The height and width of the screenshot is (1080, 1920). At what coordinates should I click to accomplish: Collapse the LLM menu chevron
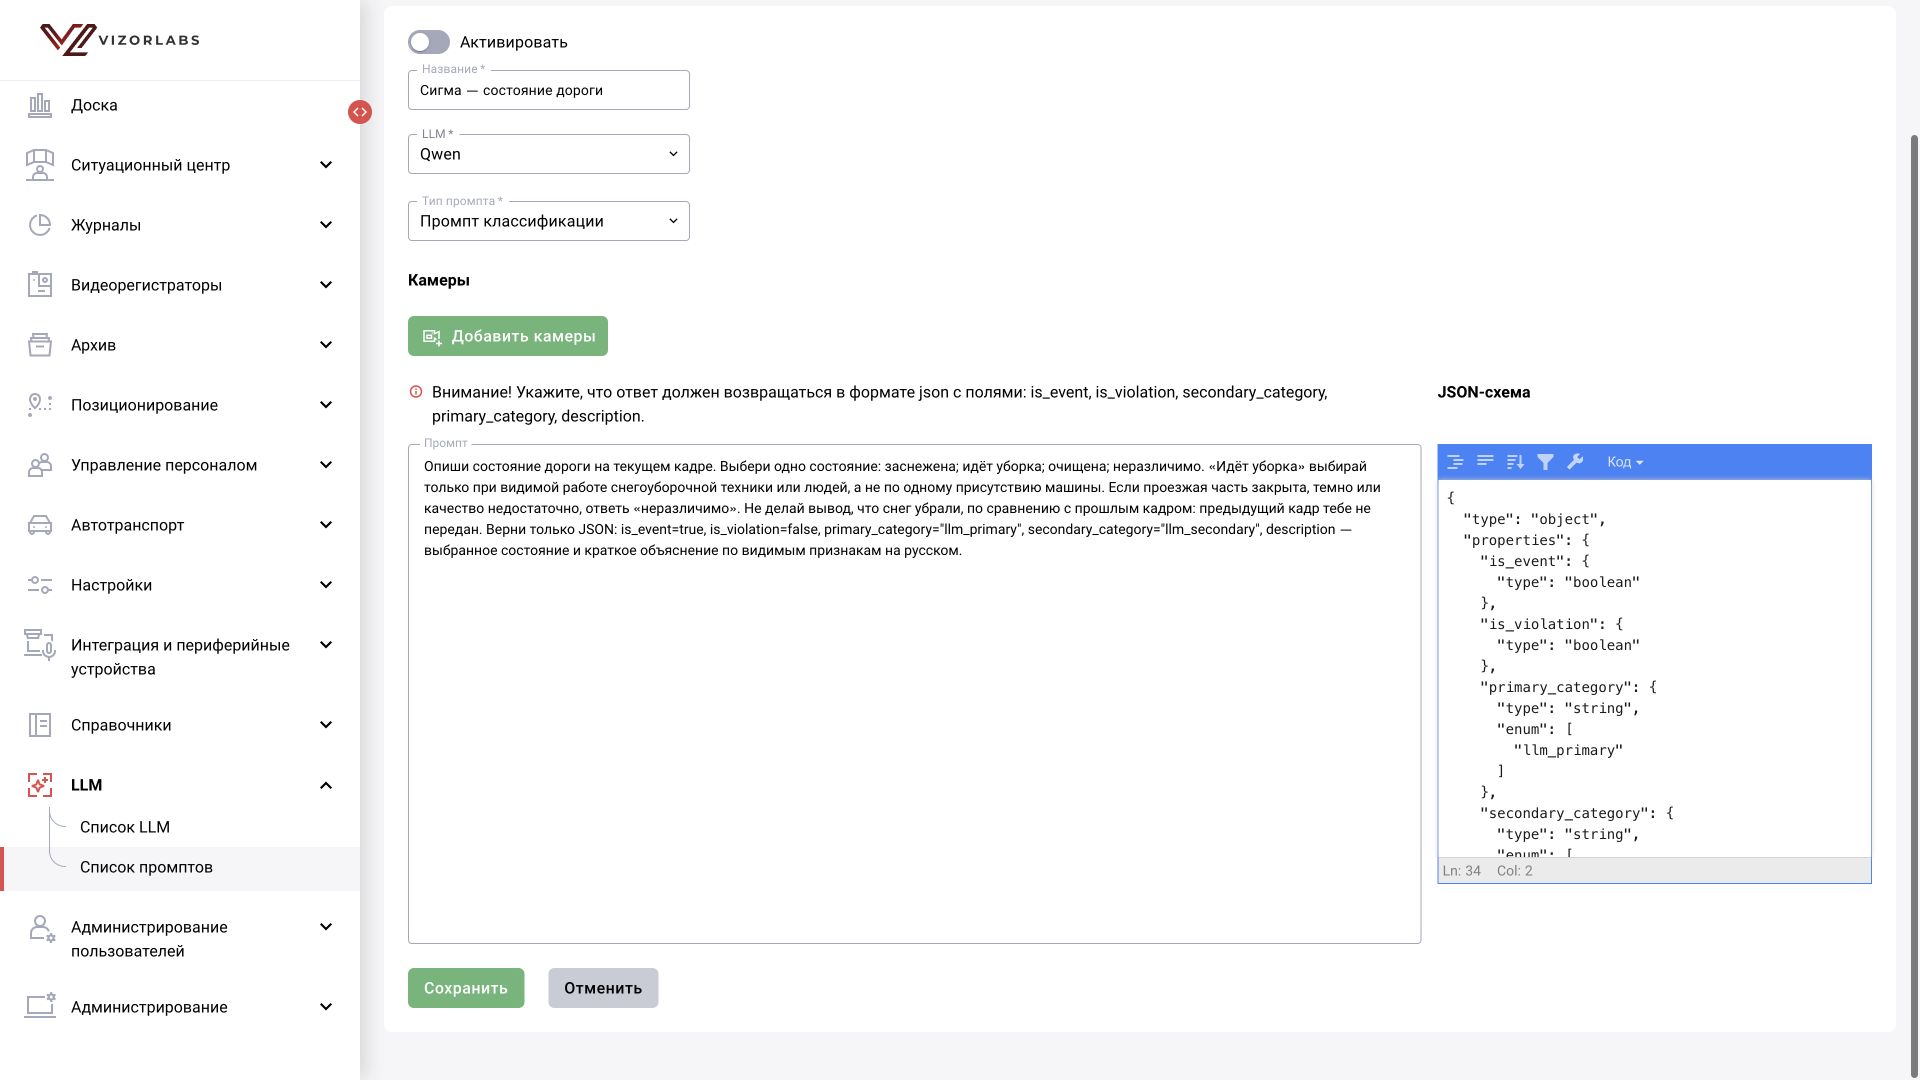pyautogui.click(x=326, y=785)
